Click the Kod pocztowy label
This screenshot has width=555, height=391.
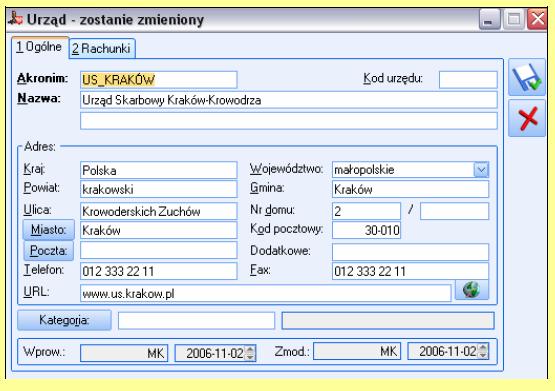tap(286, 229)
